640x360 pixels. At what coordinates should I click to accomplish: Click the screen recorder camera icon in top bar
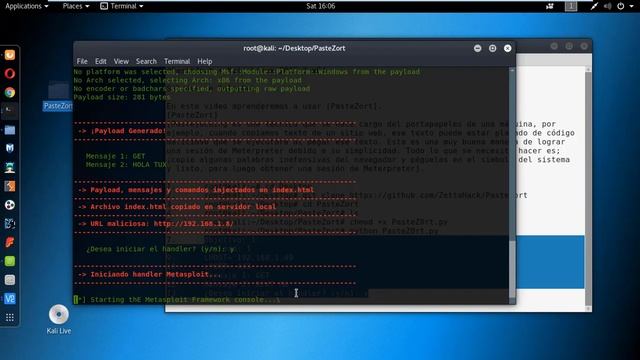(x=550, y=6)
